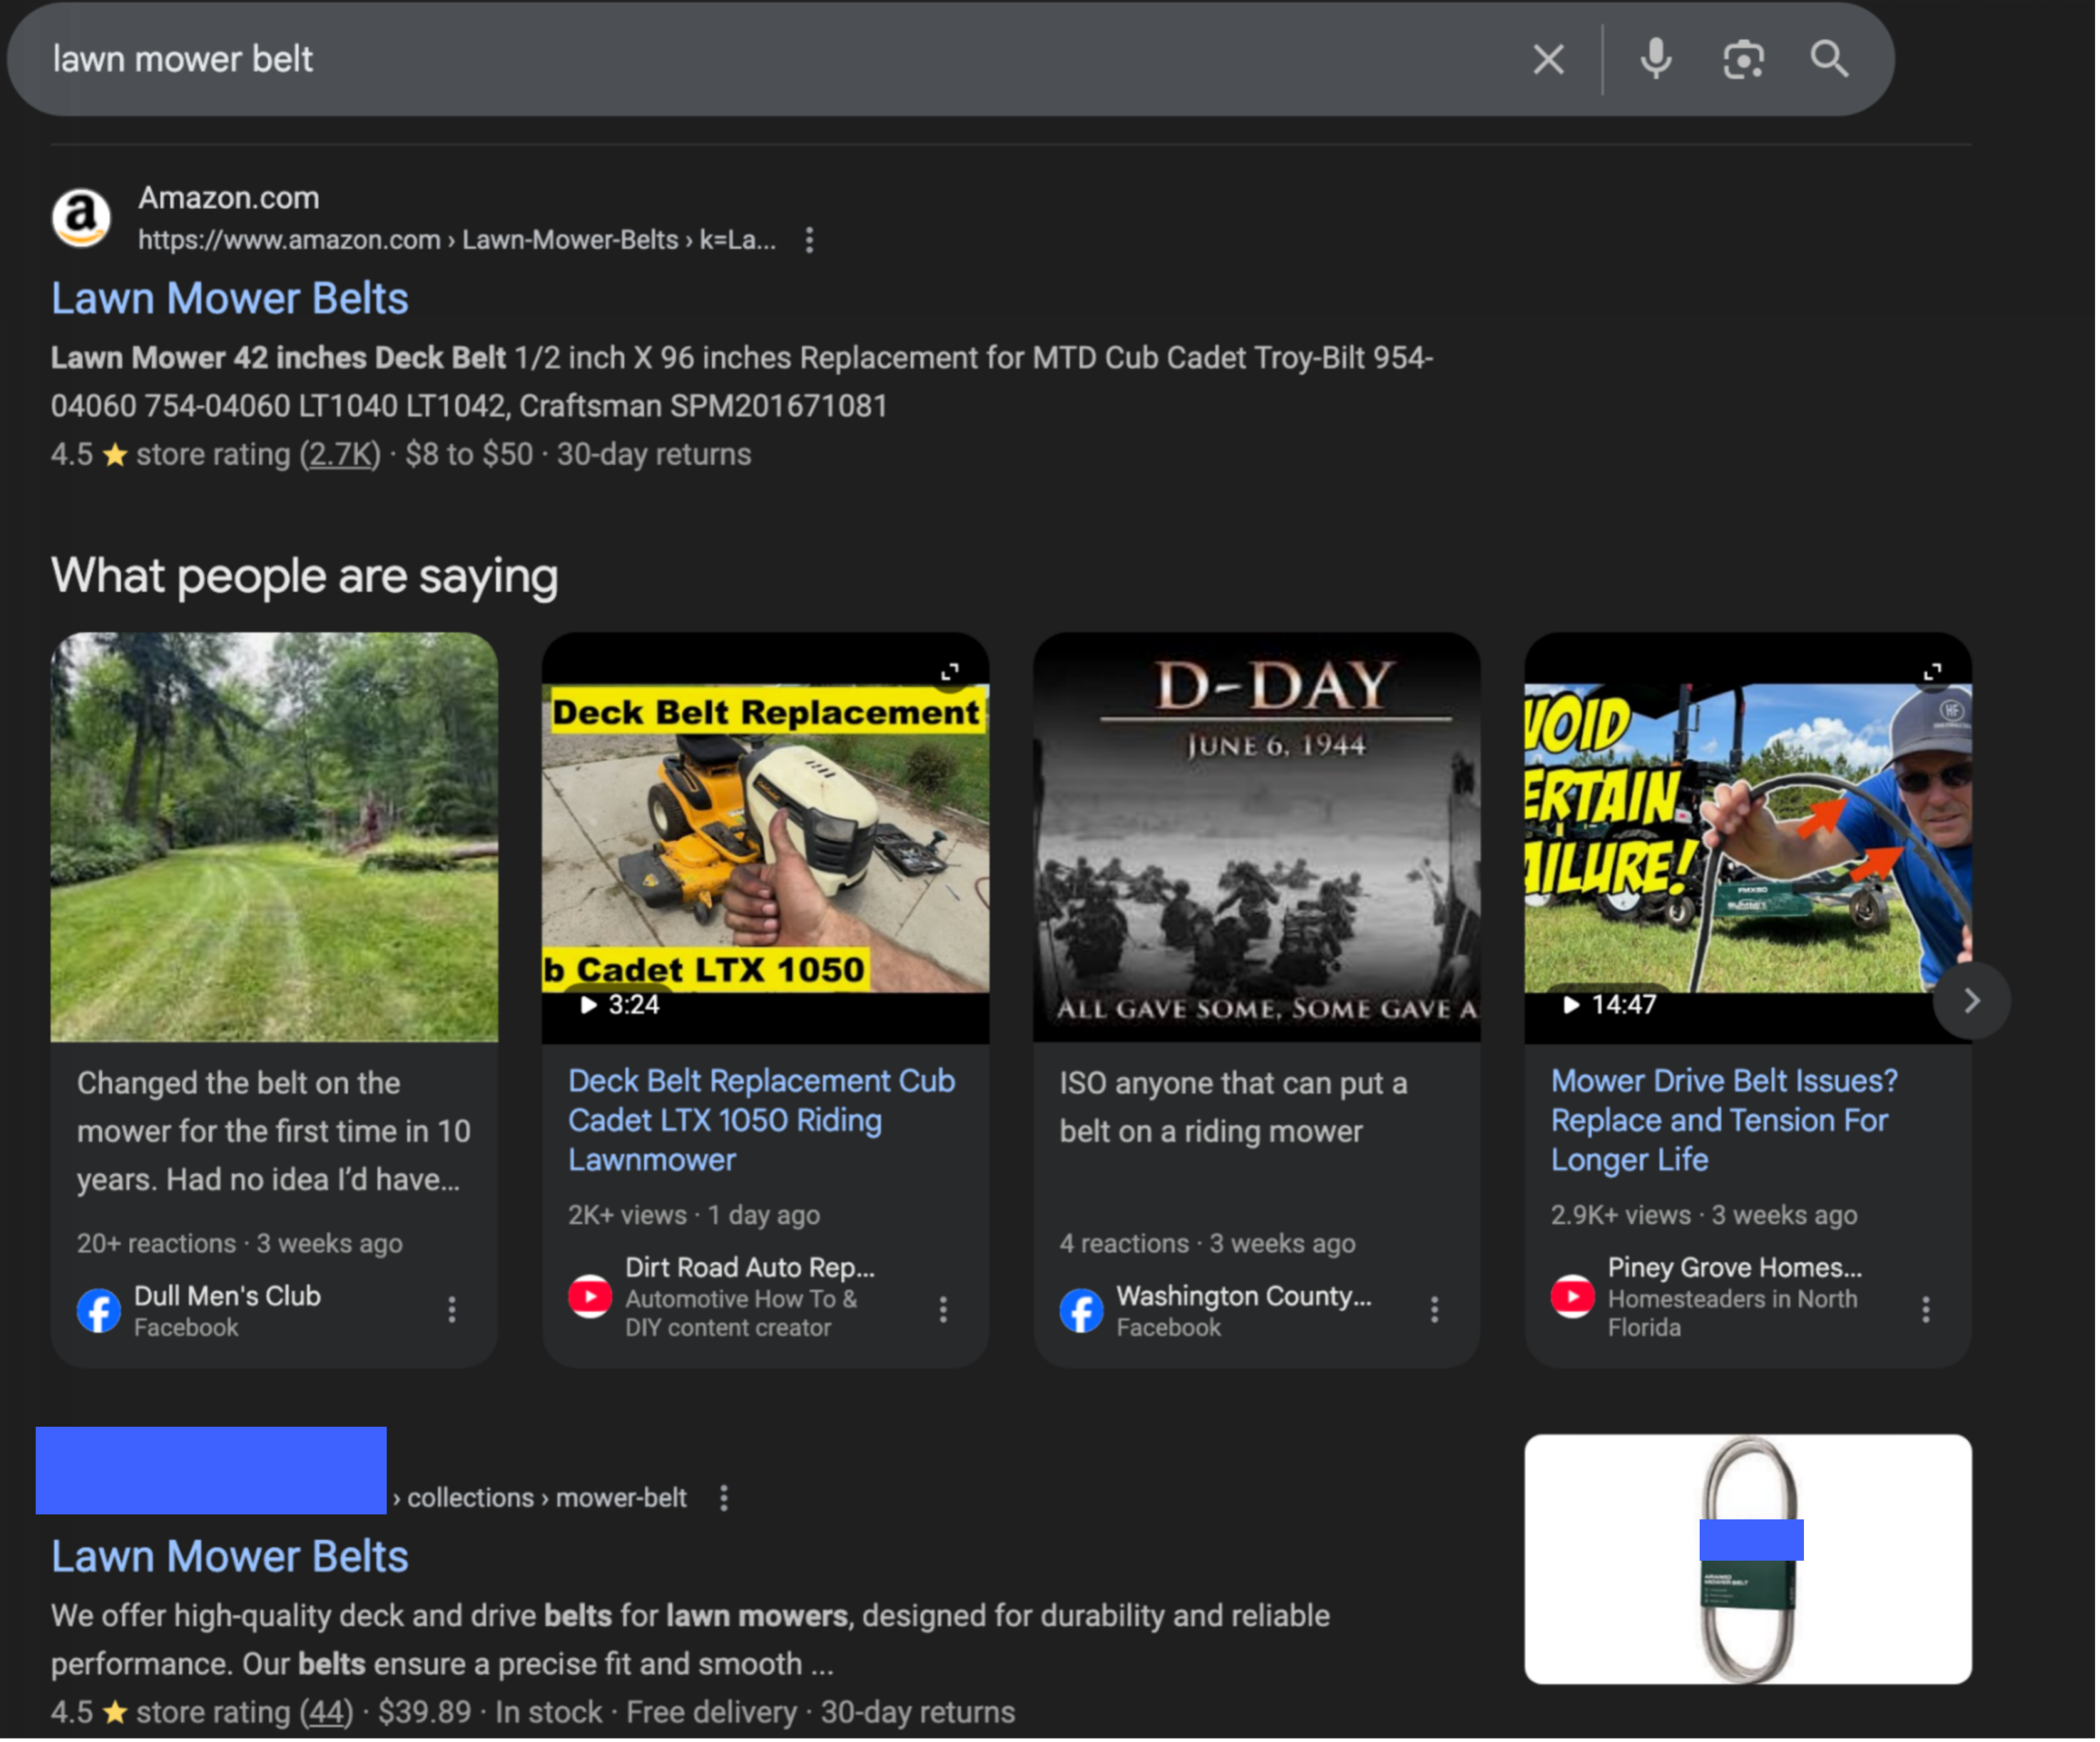Click the mower belt product image thumbnail
The width and height of the screenshot is (2100, 1742).
coord(1747,1559)
